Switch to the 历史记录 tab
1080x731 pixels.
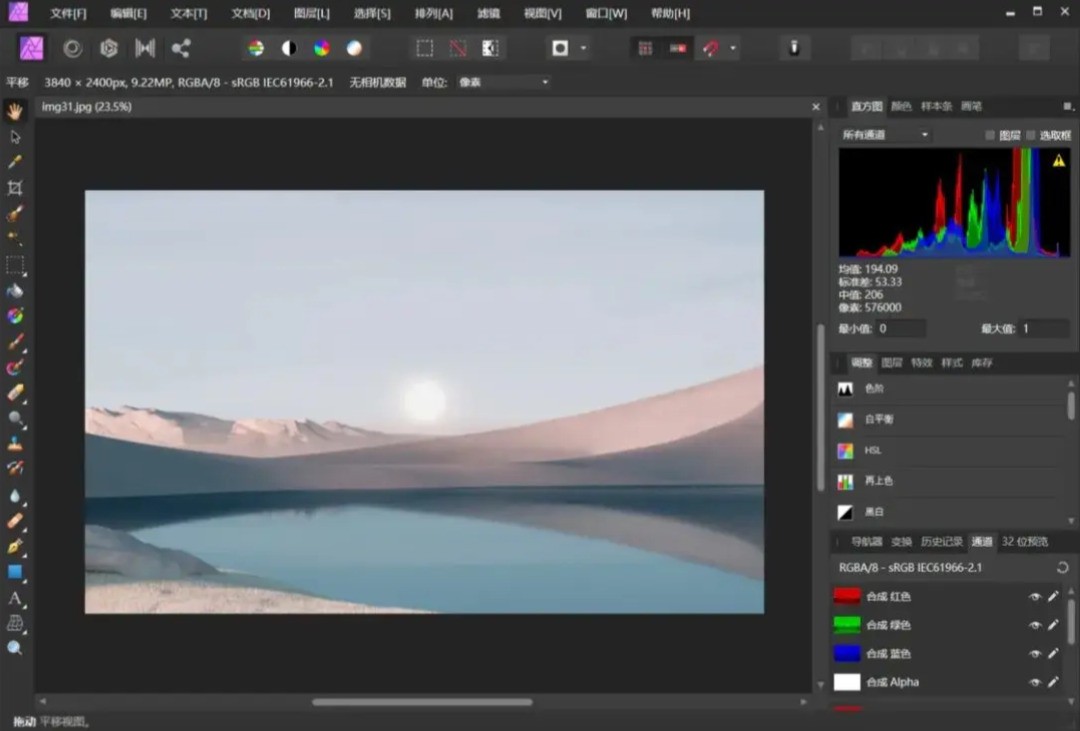tap(941, 542)
